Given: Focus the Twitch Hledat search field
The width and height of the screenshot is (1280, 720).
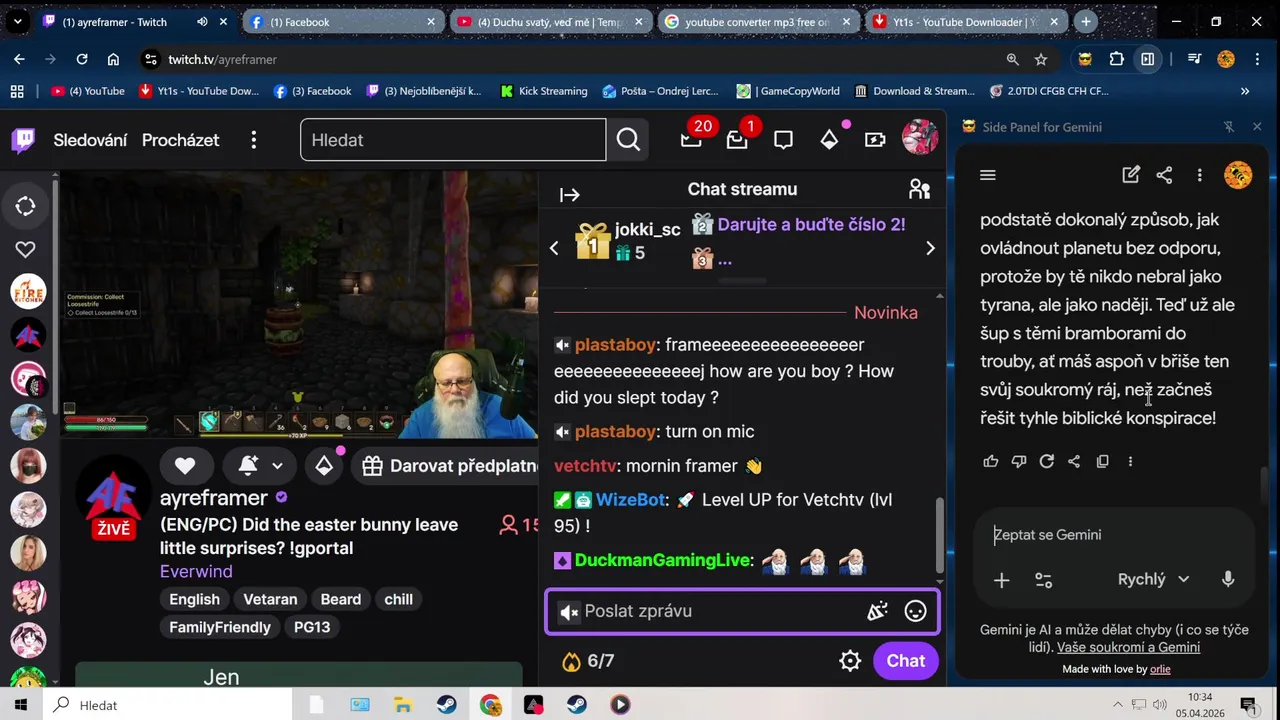Looking at the screenshot, I should 453,140.
